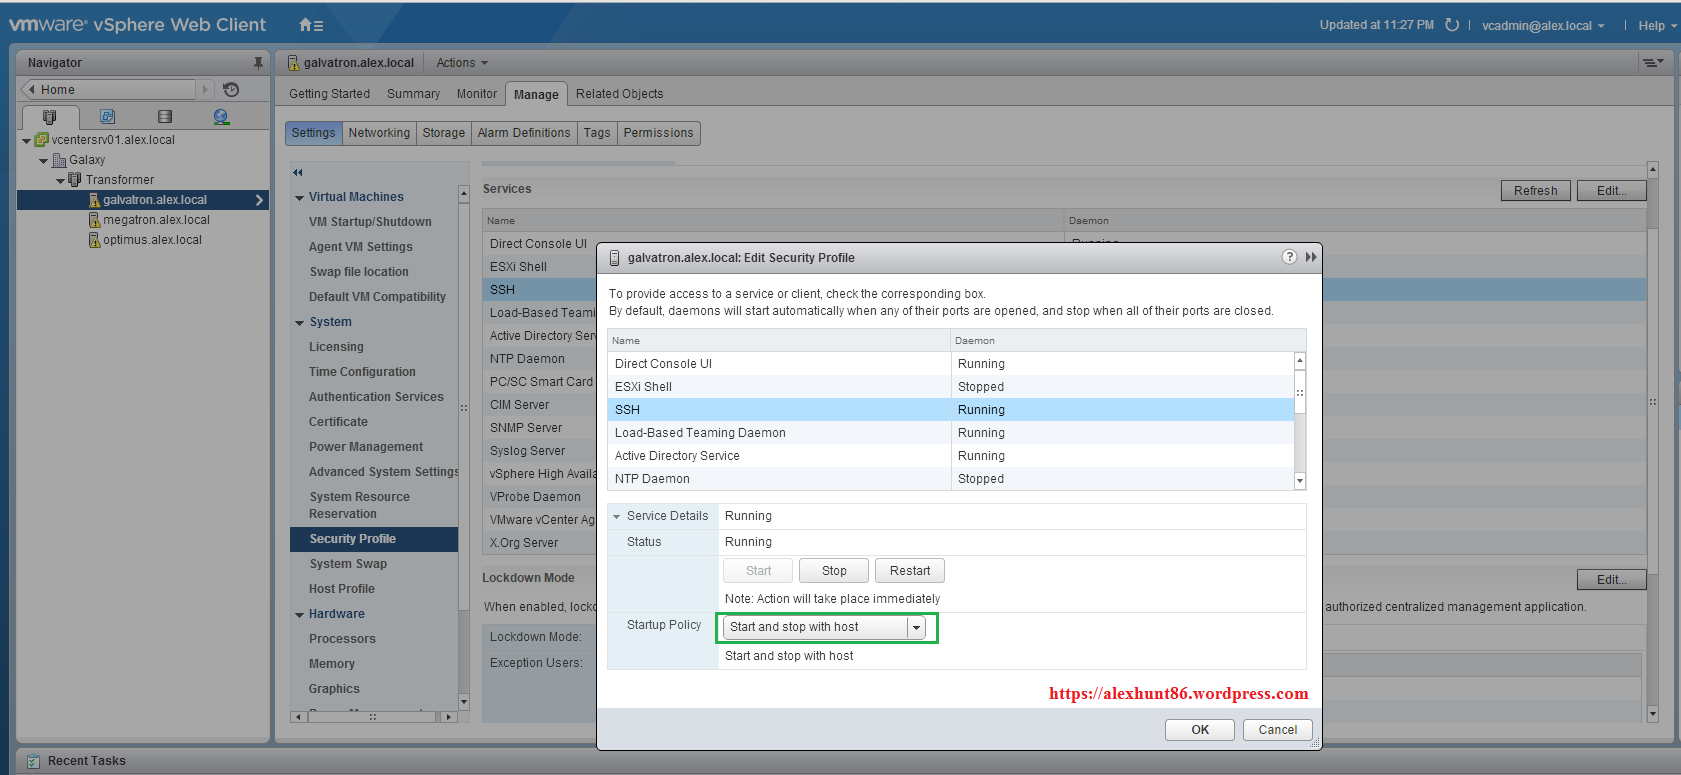The width and height of the screenshot is (1681, 775).
Task: Select the NTP Daemon row in dialog
Action: 779,479
